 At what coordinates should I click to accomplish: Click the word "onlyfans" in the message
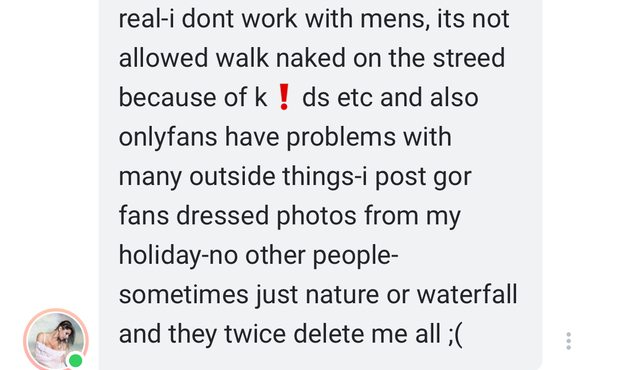pyautogui.click(x=168, y=137)
